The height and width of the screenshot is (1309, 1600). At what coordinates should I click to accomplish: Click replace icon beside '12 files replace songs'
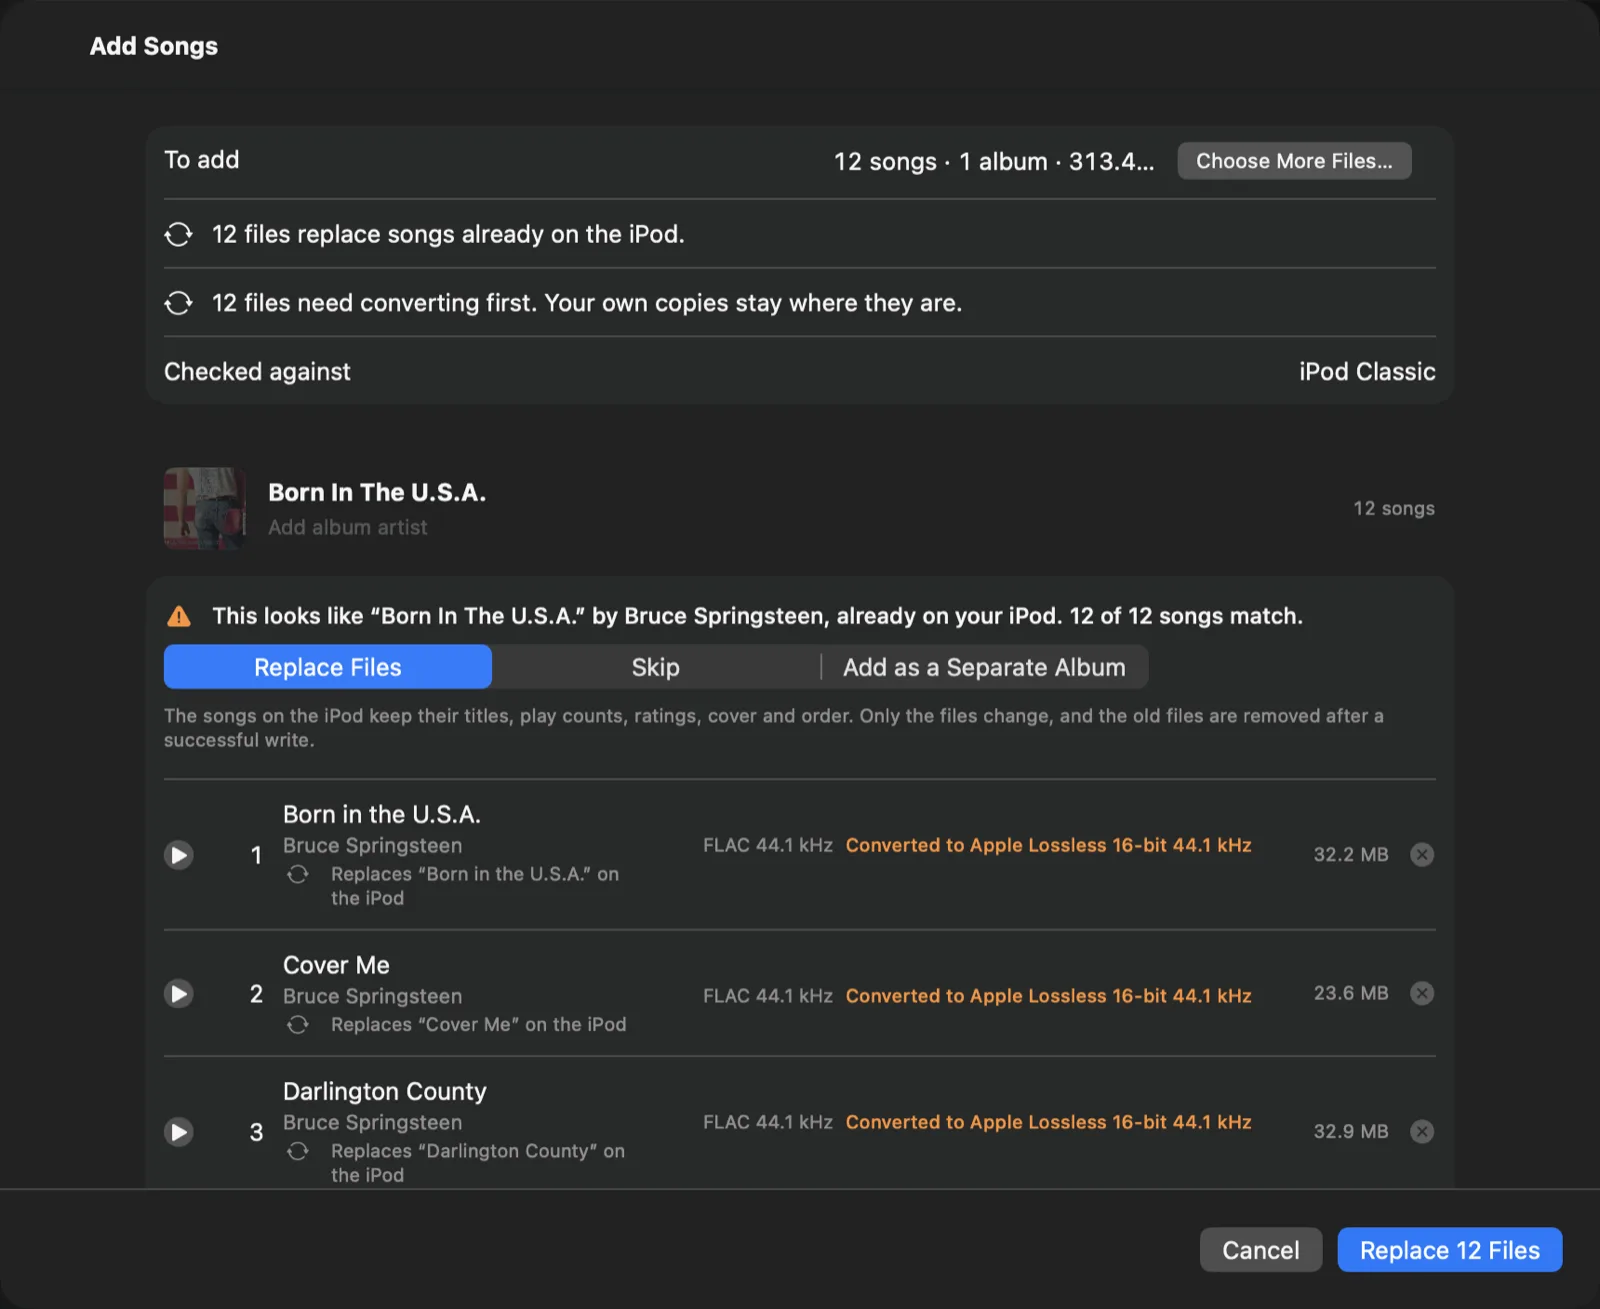(x=179, y=234)
